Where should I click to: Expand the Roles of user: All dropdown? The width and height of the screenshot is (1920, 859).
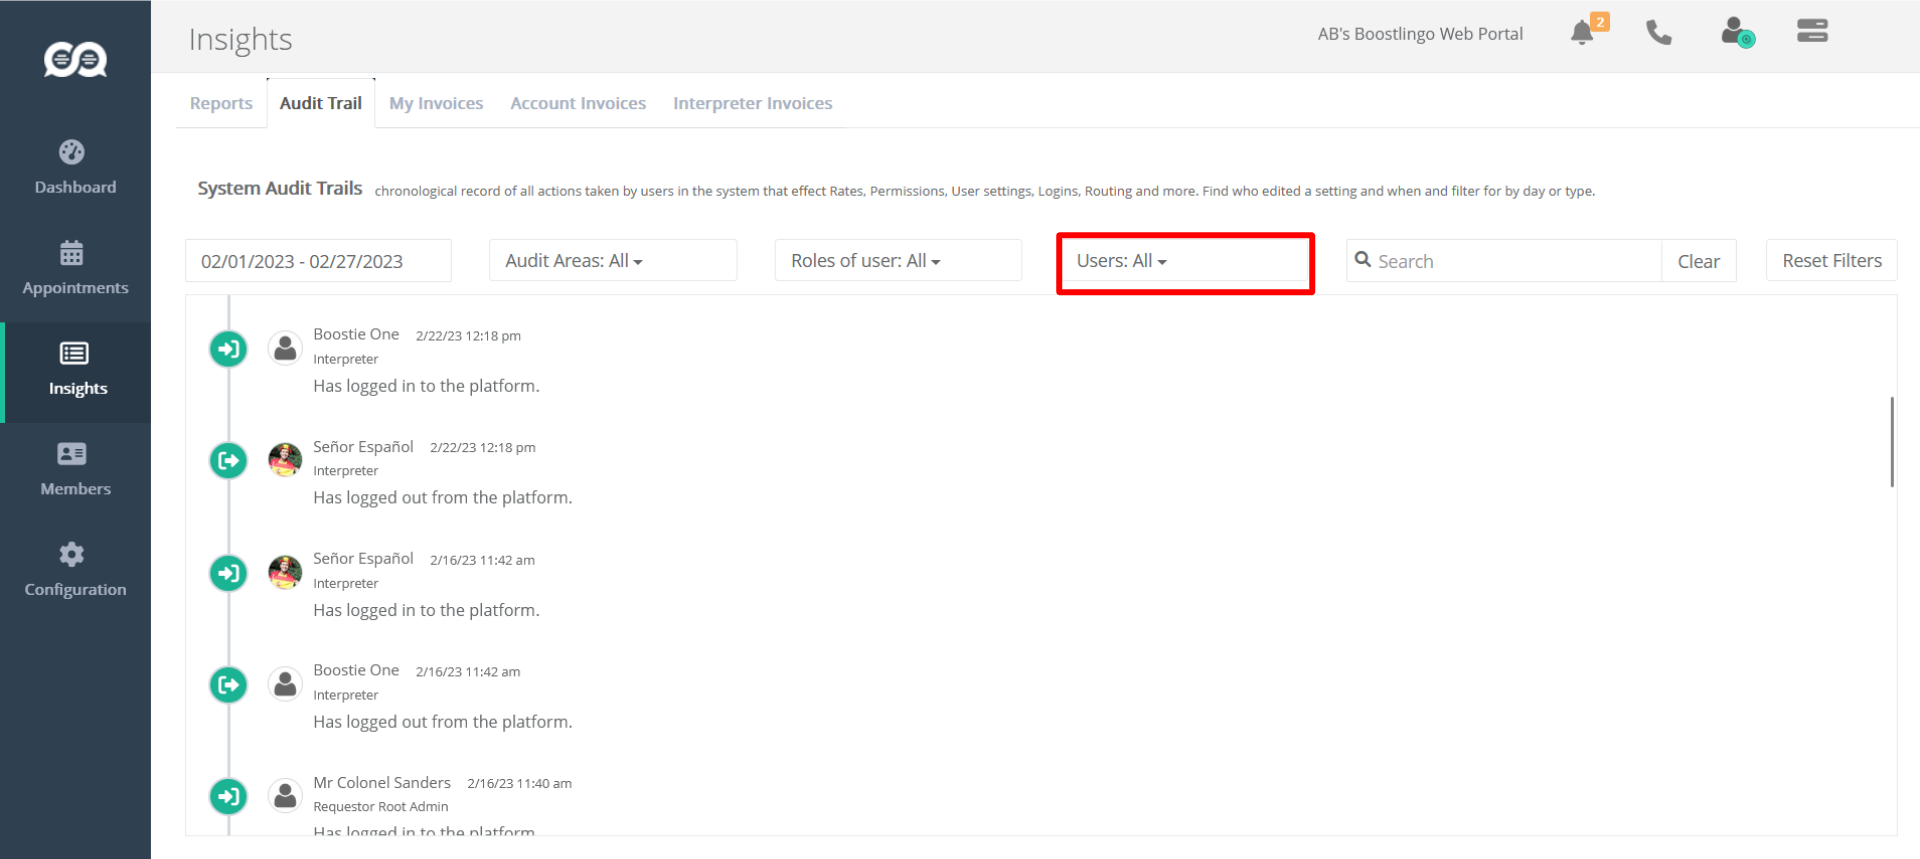pyautogui.click(x=898, y=260)
